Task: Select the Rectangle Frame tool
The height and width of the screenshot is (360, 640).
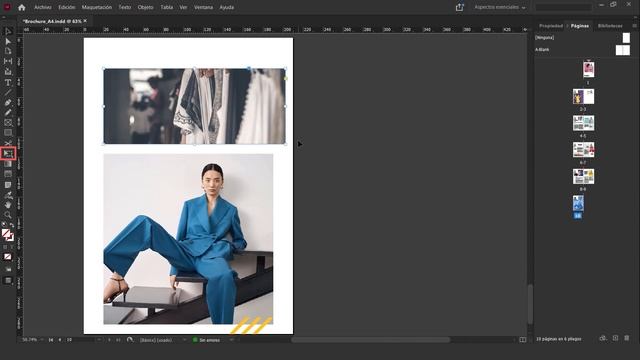Action: 8,122
